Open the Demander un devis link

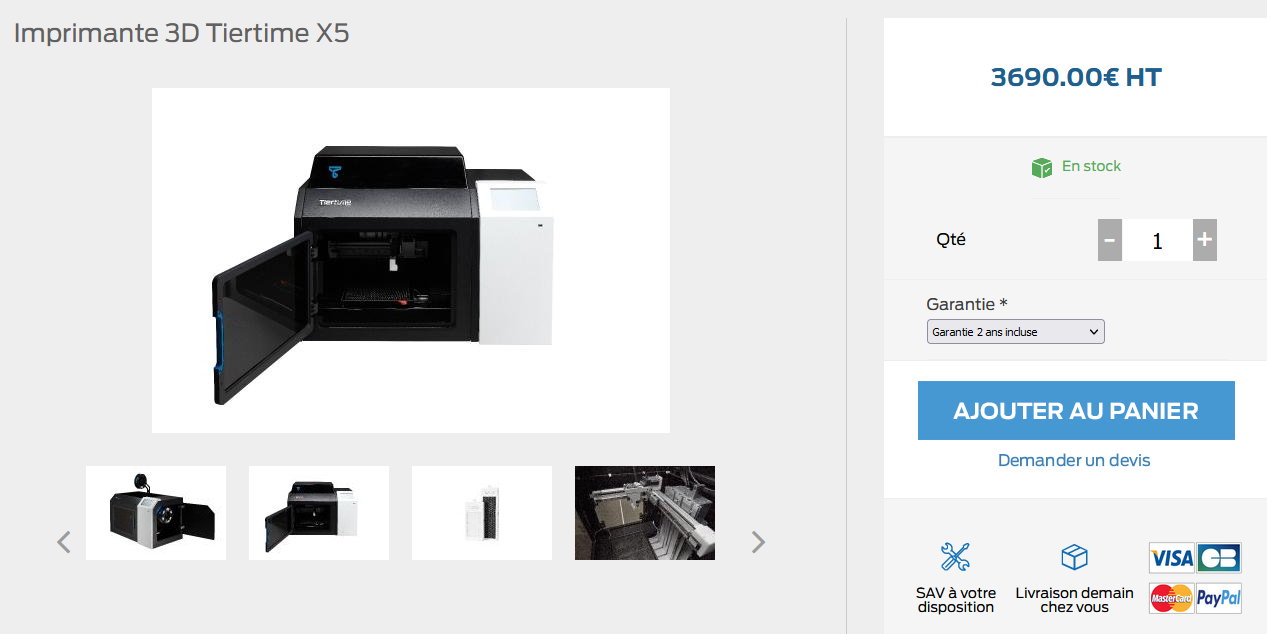click(x=1074, y=460)
